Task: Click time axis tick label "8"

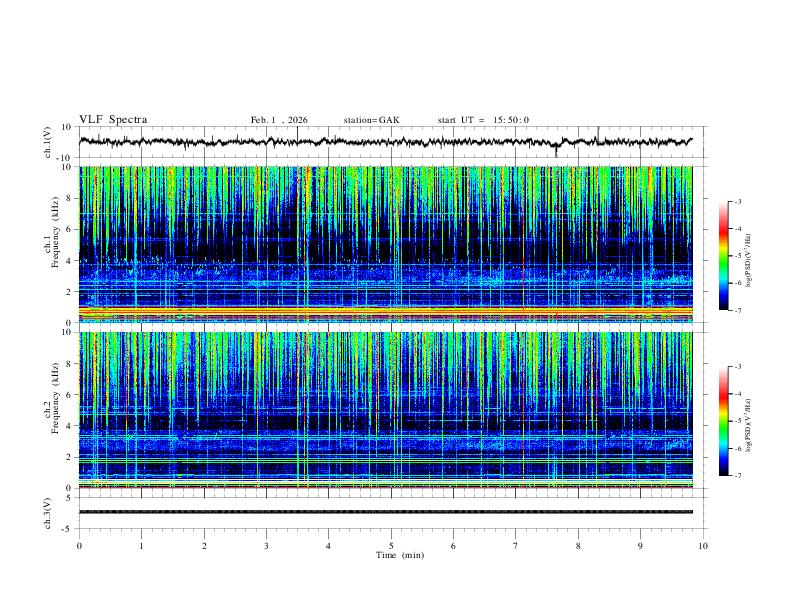Action: 578,546
